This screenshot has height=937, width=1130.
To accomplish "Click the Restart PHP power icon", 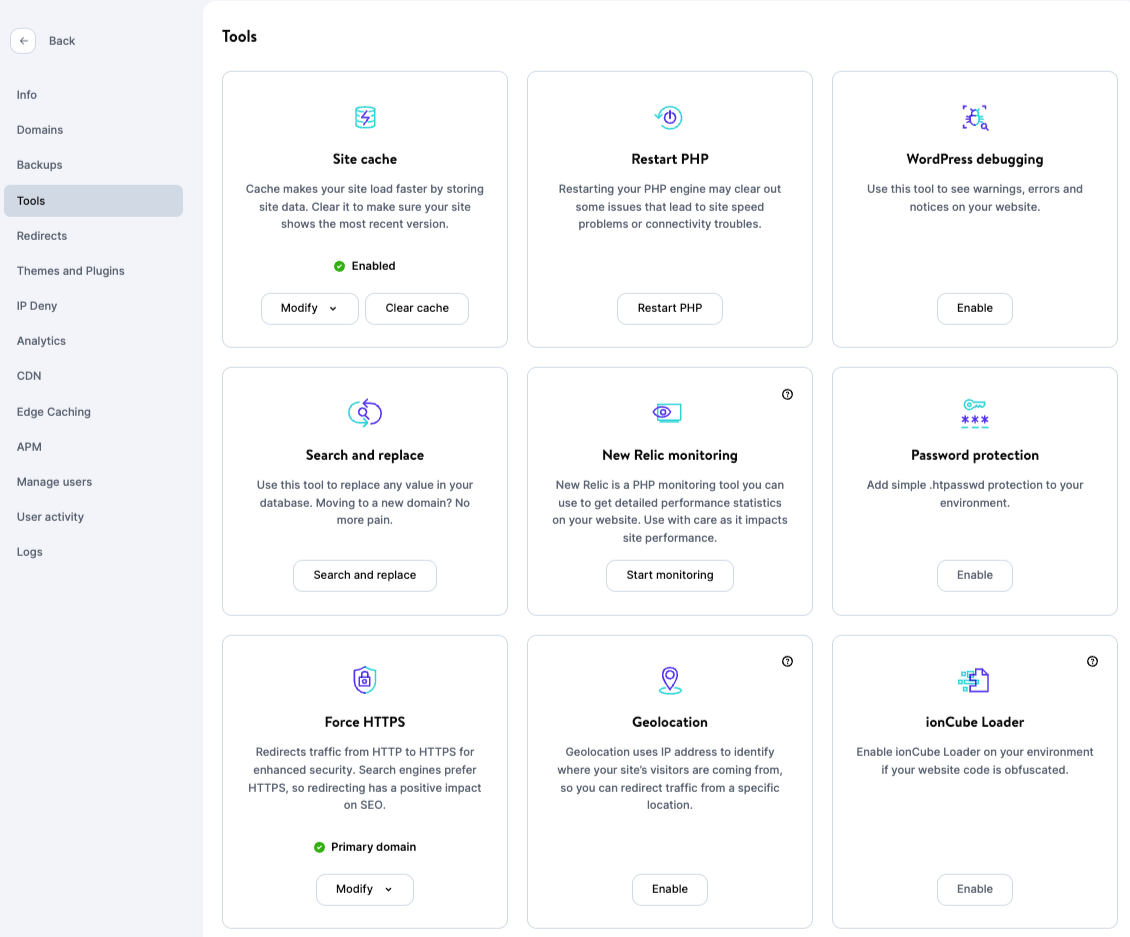I will click(670, 116).
